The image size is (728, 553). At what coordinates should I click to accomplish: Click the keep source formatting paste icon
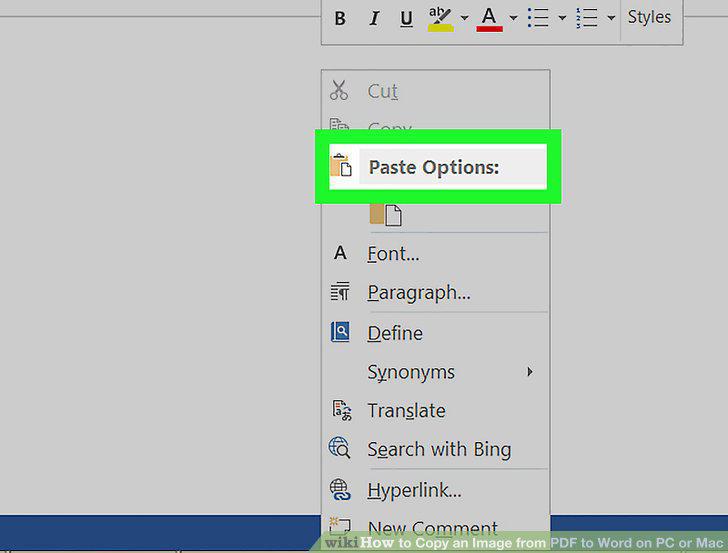386,214
